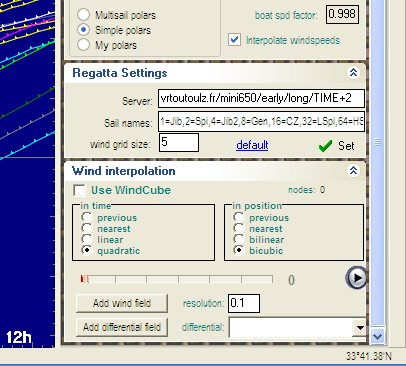Uncheck Interpolate windspeeds checkbox

coord(234,40)
